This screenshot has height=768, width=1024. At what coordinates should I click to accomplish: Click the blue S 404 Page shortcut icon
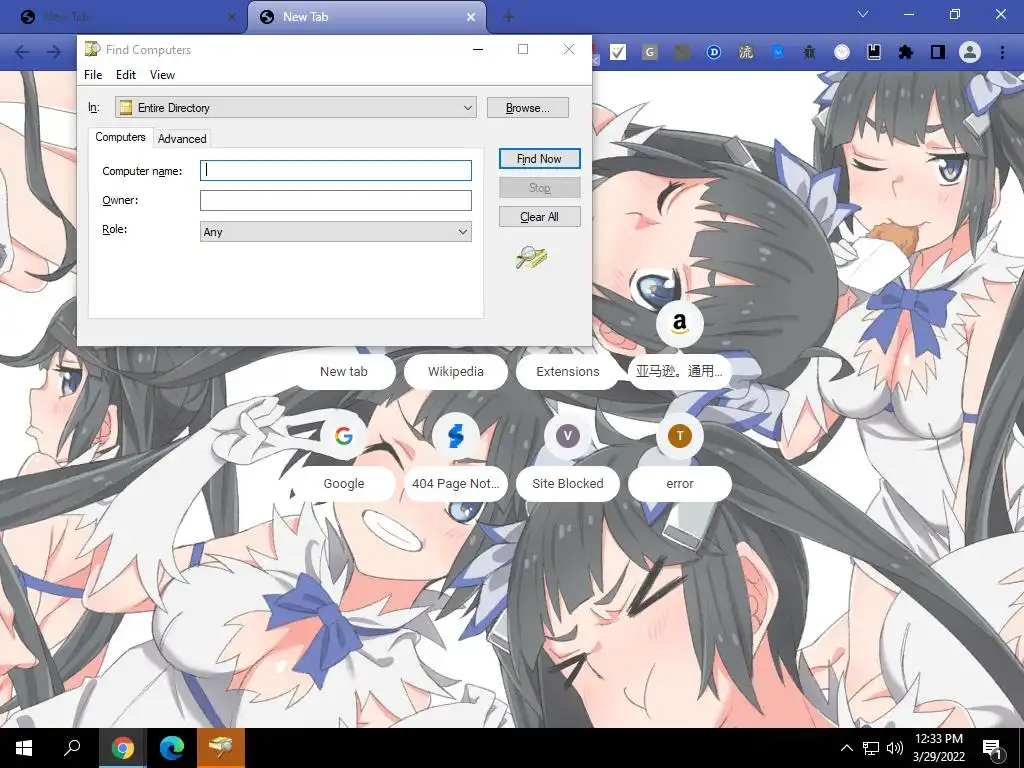456,436
